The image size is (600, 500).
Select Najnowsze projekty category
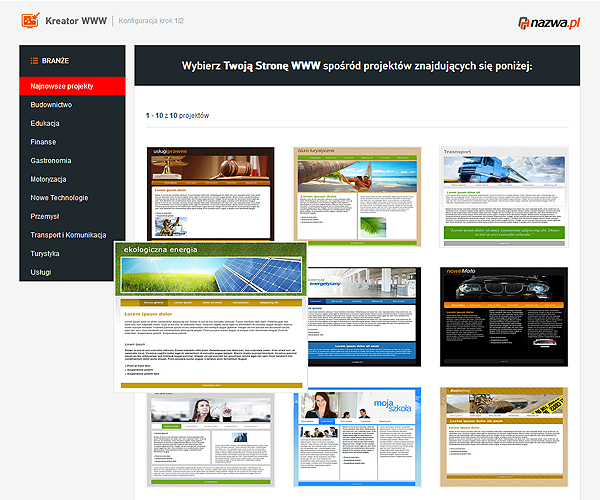click(72, 86)
